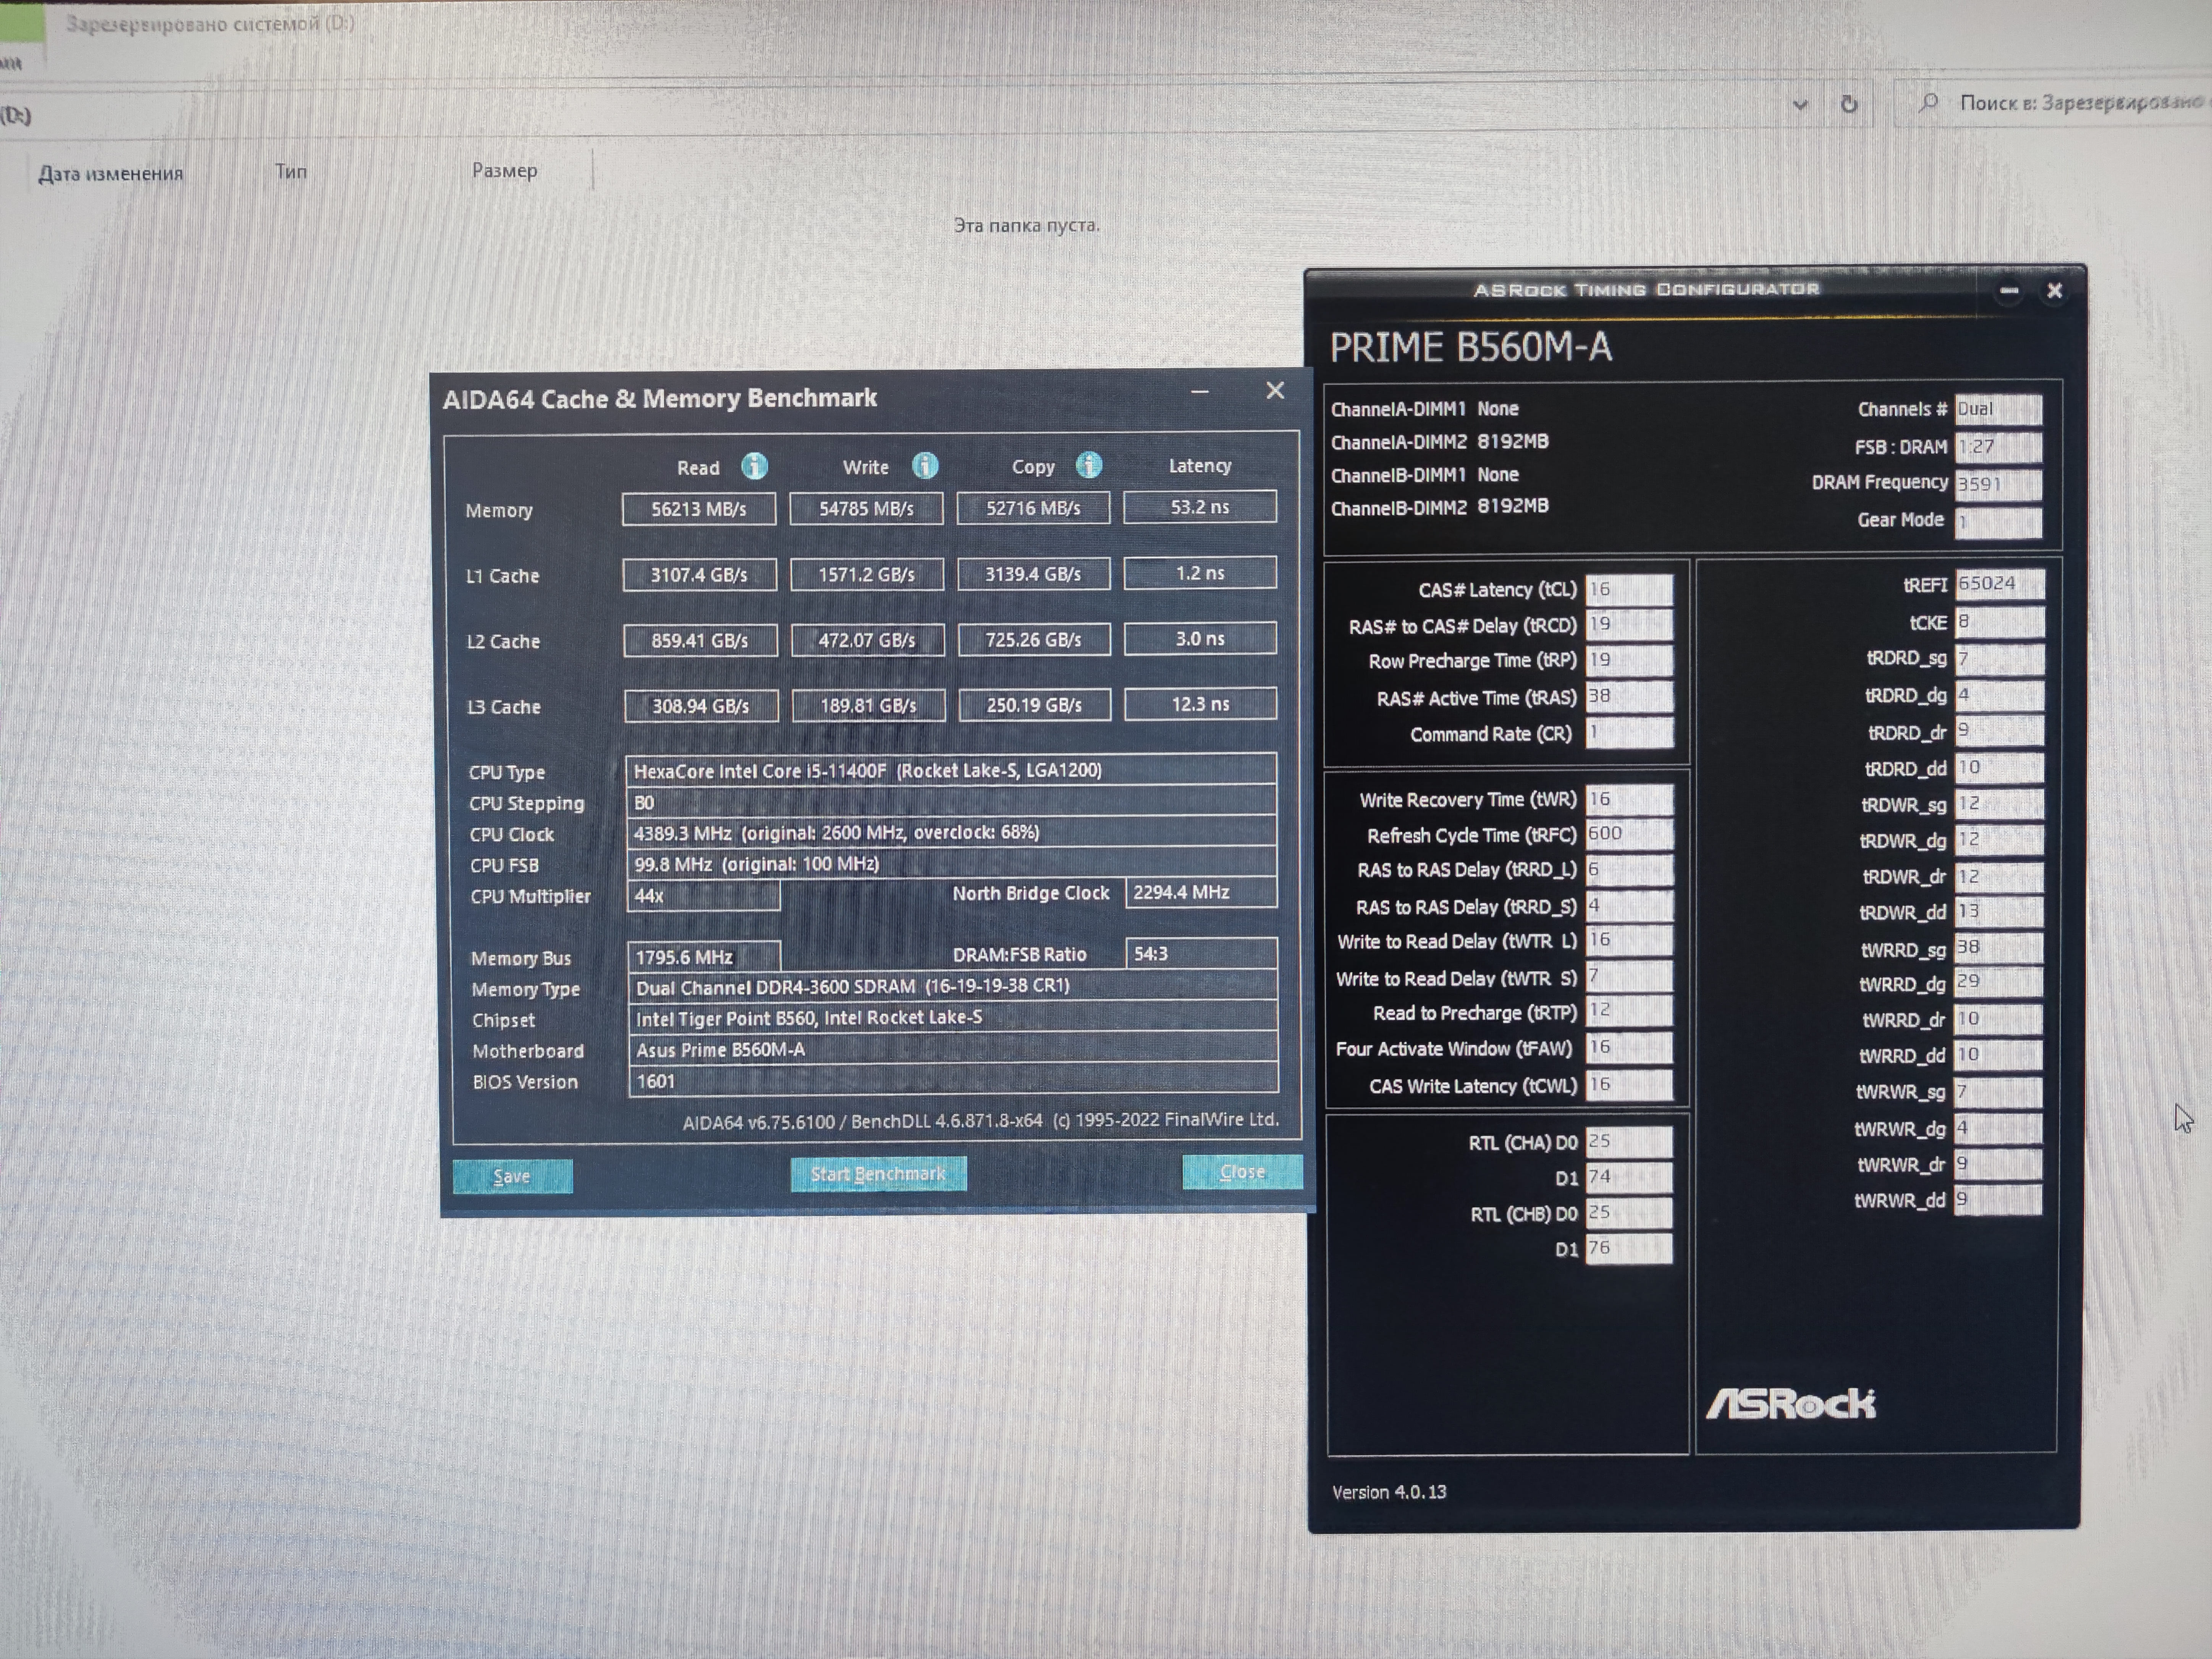Close the ASRock Timing Configurator window

tap(2055, 291)
